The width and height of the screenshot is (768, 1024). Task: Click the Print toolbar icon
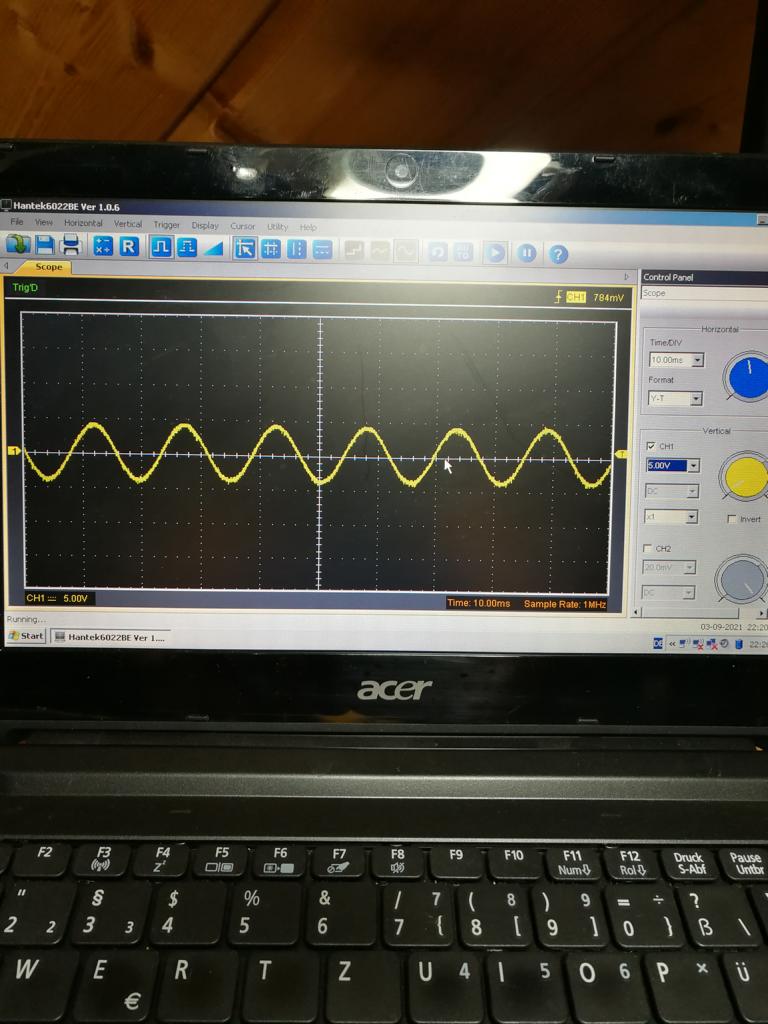[71, 246]
